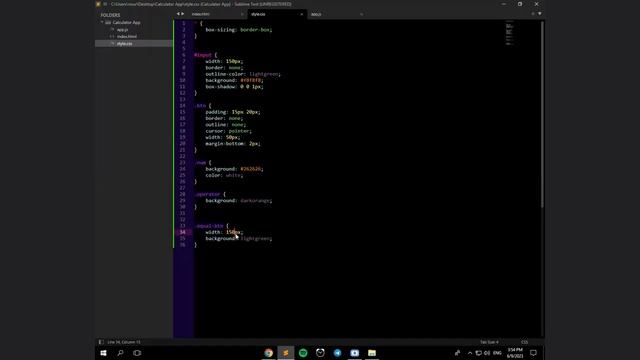640x360 pixels.
Task: Open Spotify from the taskbar
Action: (303, 353)
